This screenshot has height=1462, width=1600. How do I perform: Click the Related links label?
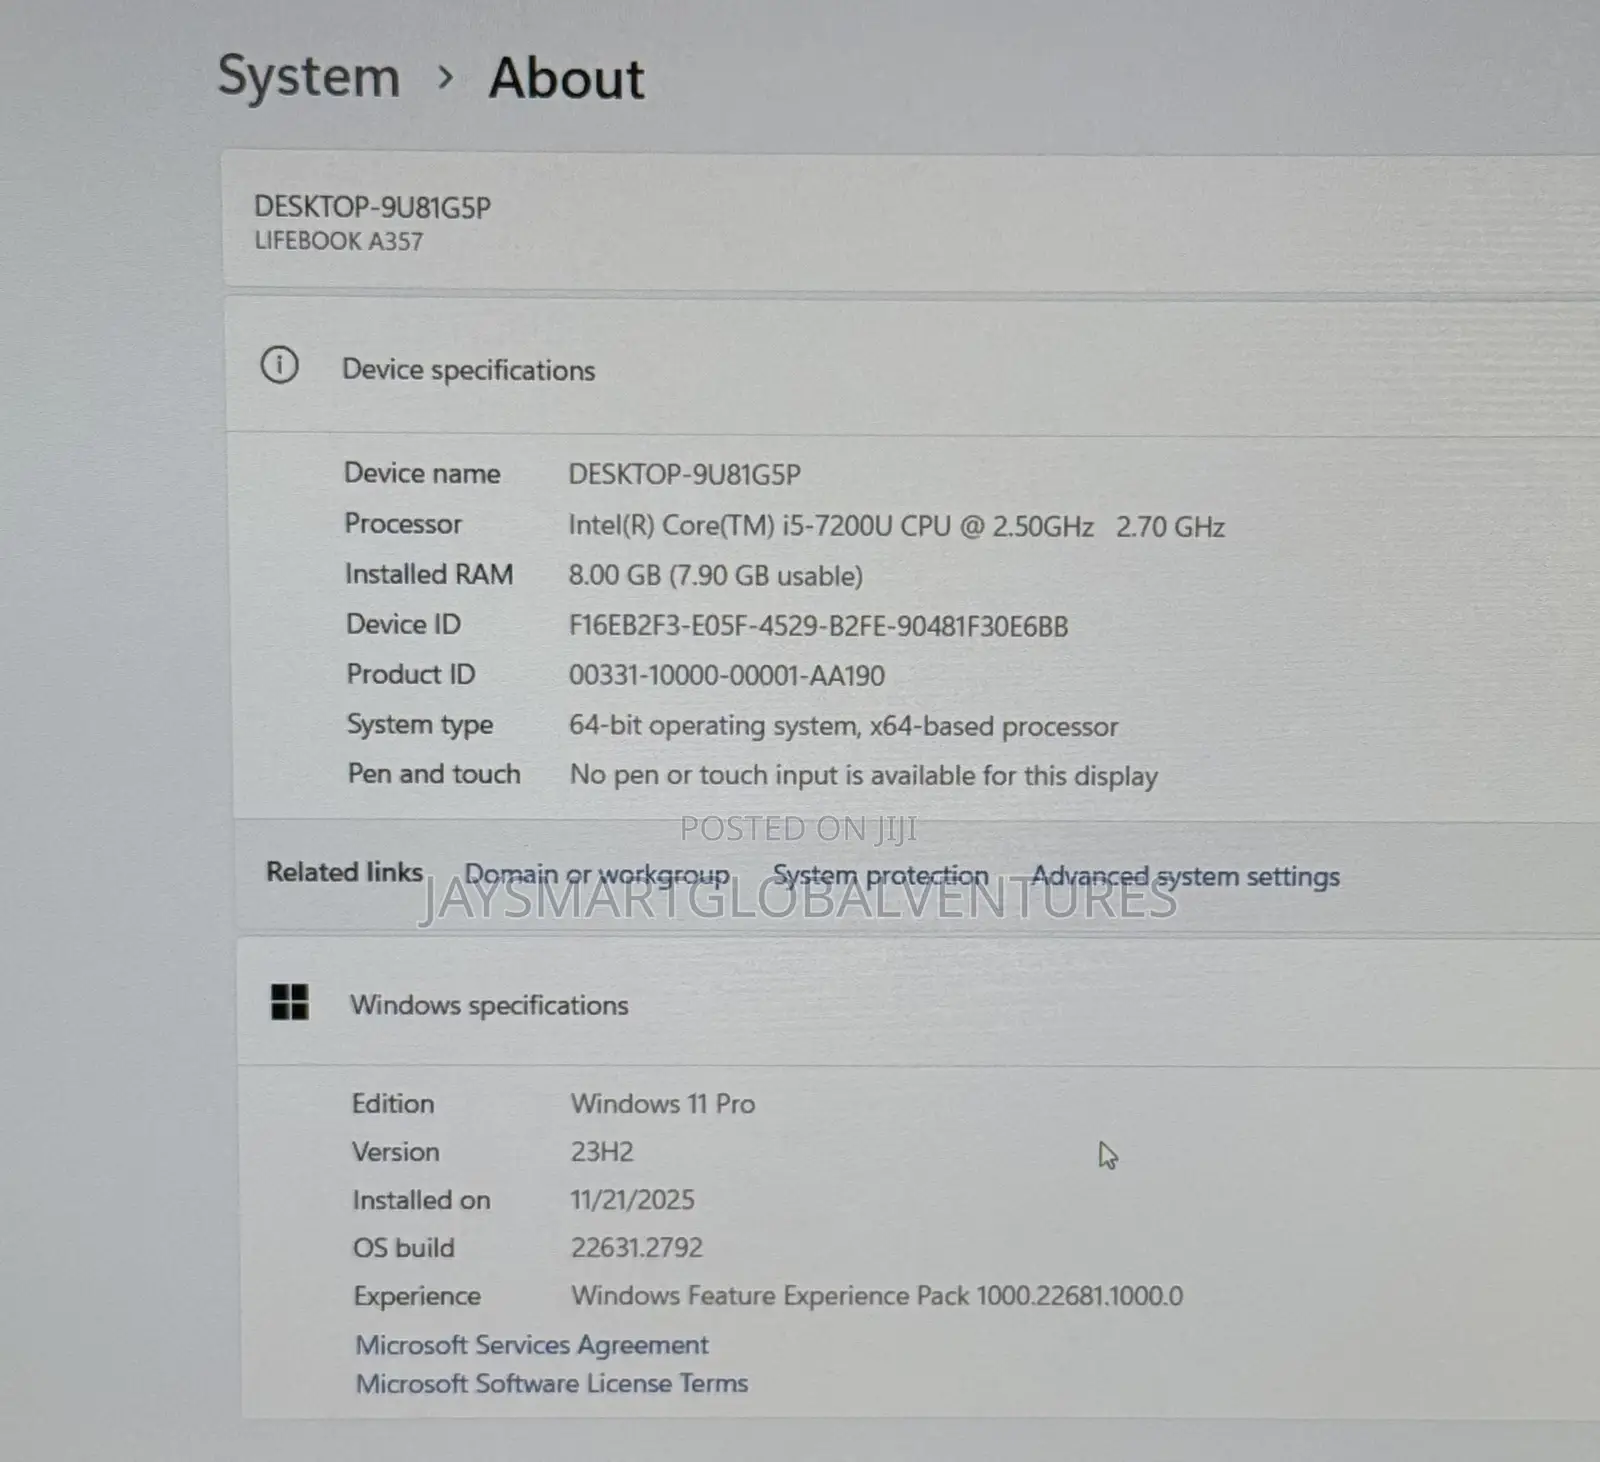click(x=344, y=872)
